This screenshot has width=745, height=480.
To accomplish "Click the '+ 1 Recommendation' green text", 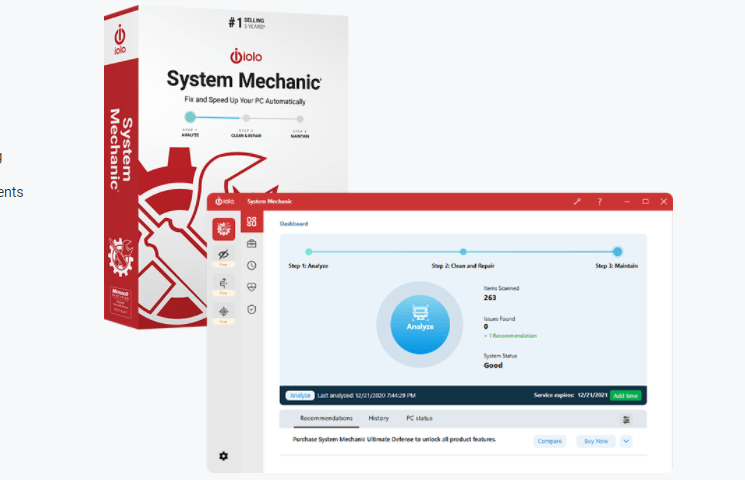I will [x=510, y=336].
